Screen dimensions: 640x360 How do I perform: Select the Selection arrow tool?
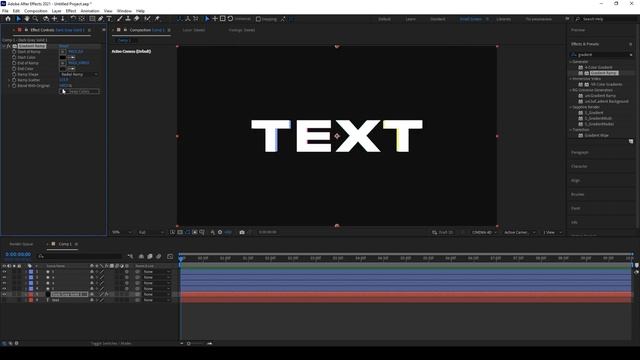click(18, 19)
